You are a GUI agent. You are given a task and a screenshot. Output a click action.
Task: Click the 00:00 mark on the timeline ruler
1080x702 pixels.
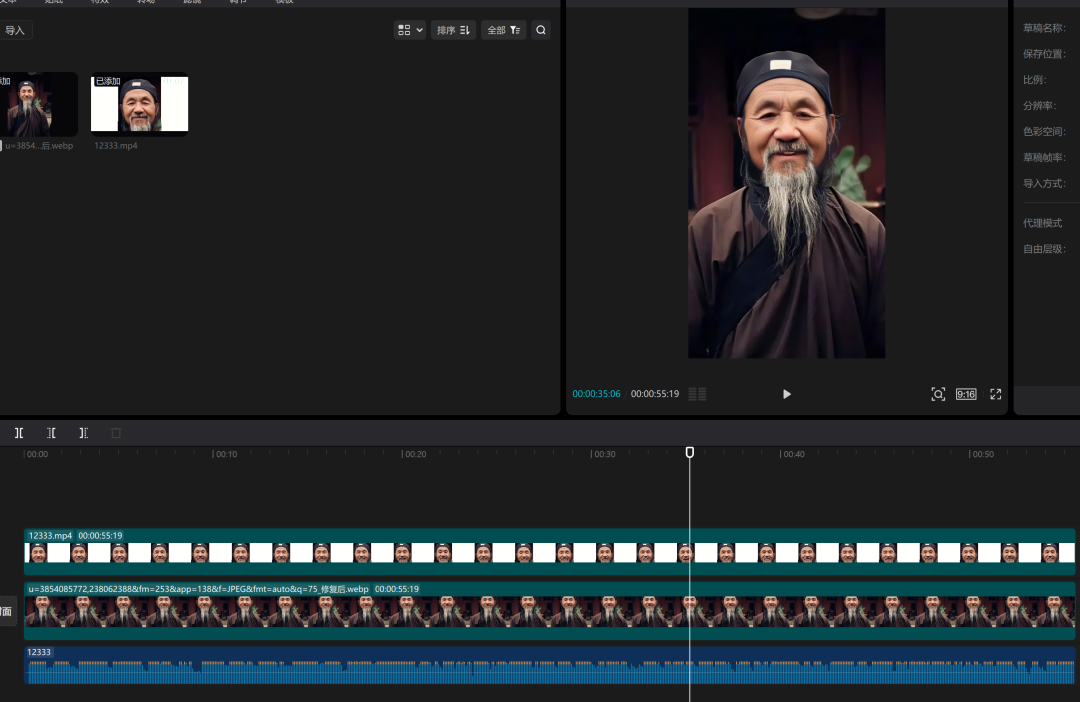point(37,454)
